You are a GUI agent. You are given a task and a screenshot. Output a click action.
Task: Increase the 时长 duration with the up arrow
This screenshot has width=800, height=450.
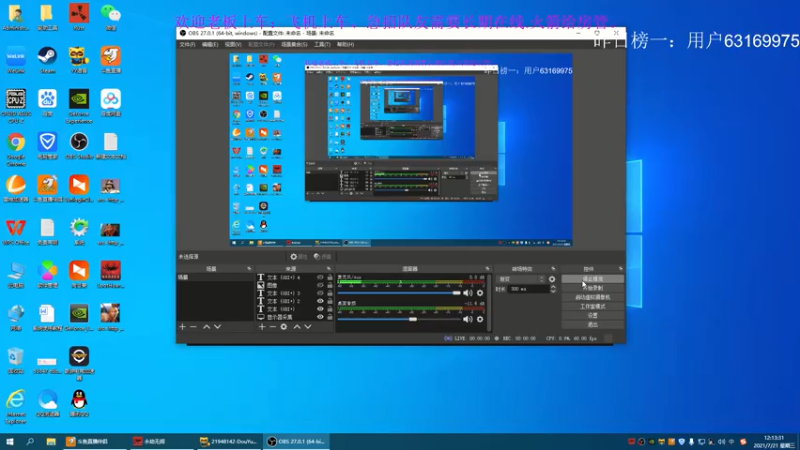[553, 287]
